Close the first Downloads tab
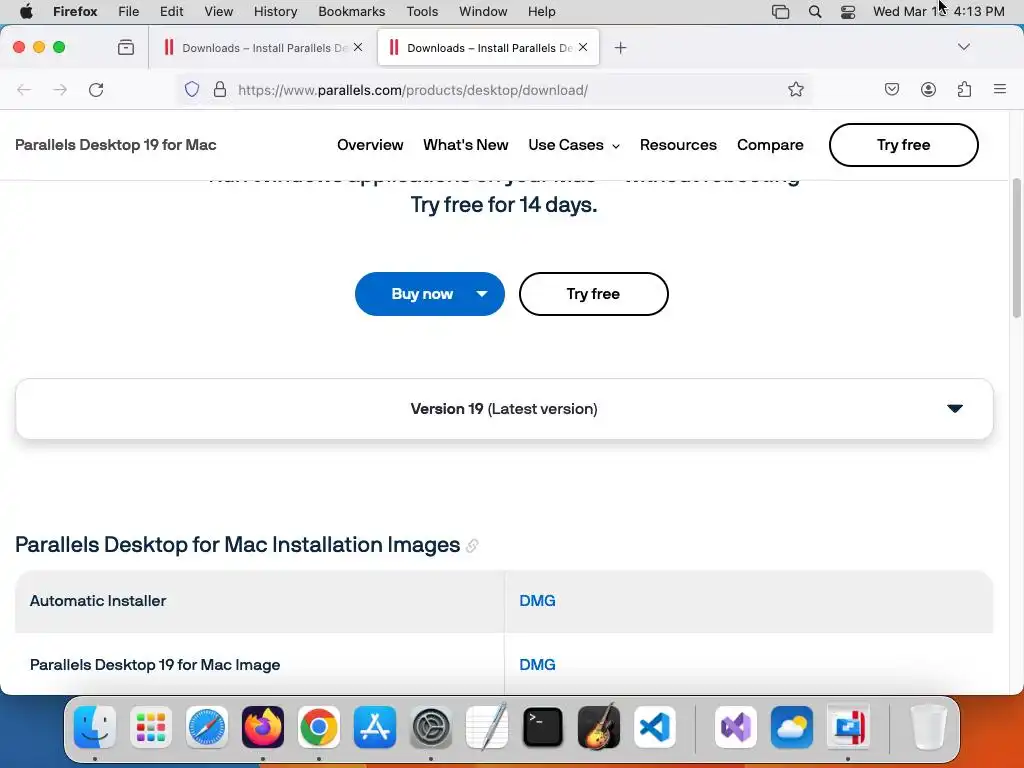The height and width of the screenshot is (768, 1024). 358,47
